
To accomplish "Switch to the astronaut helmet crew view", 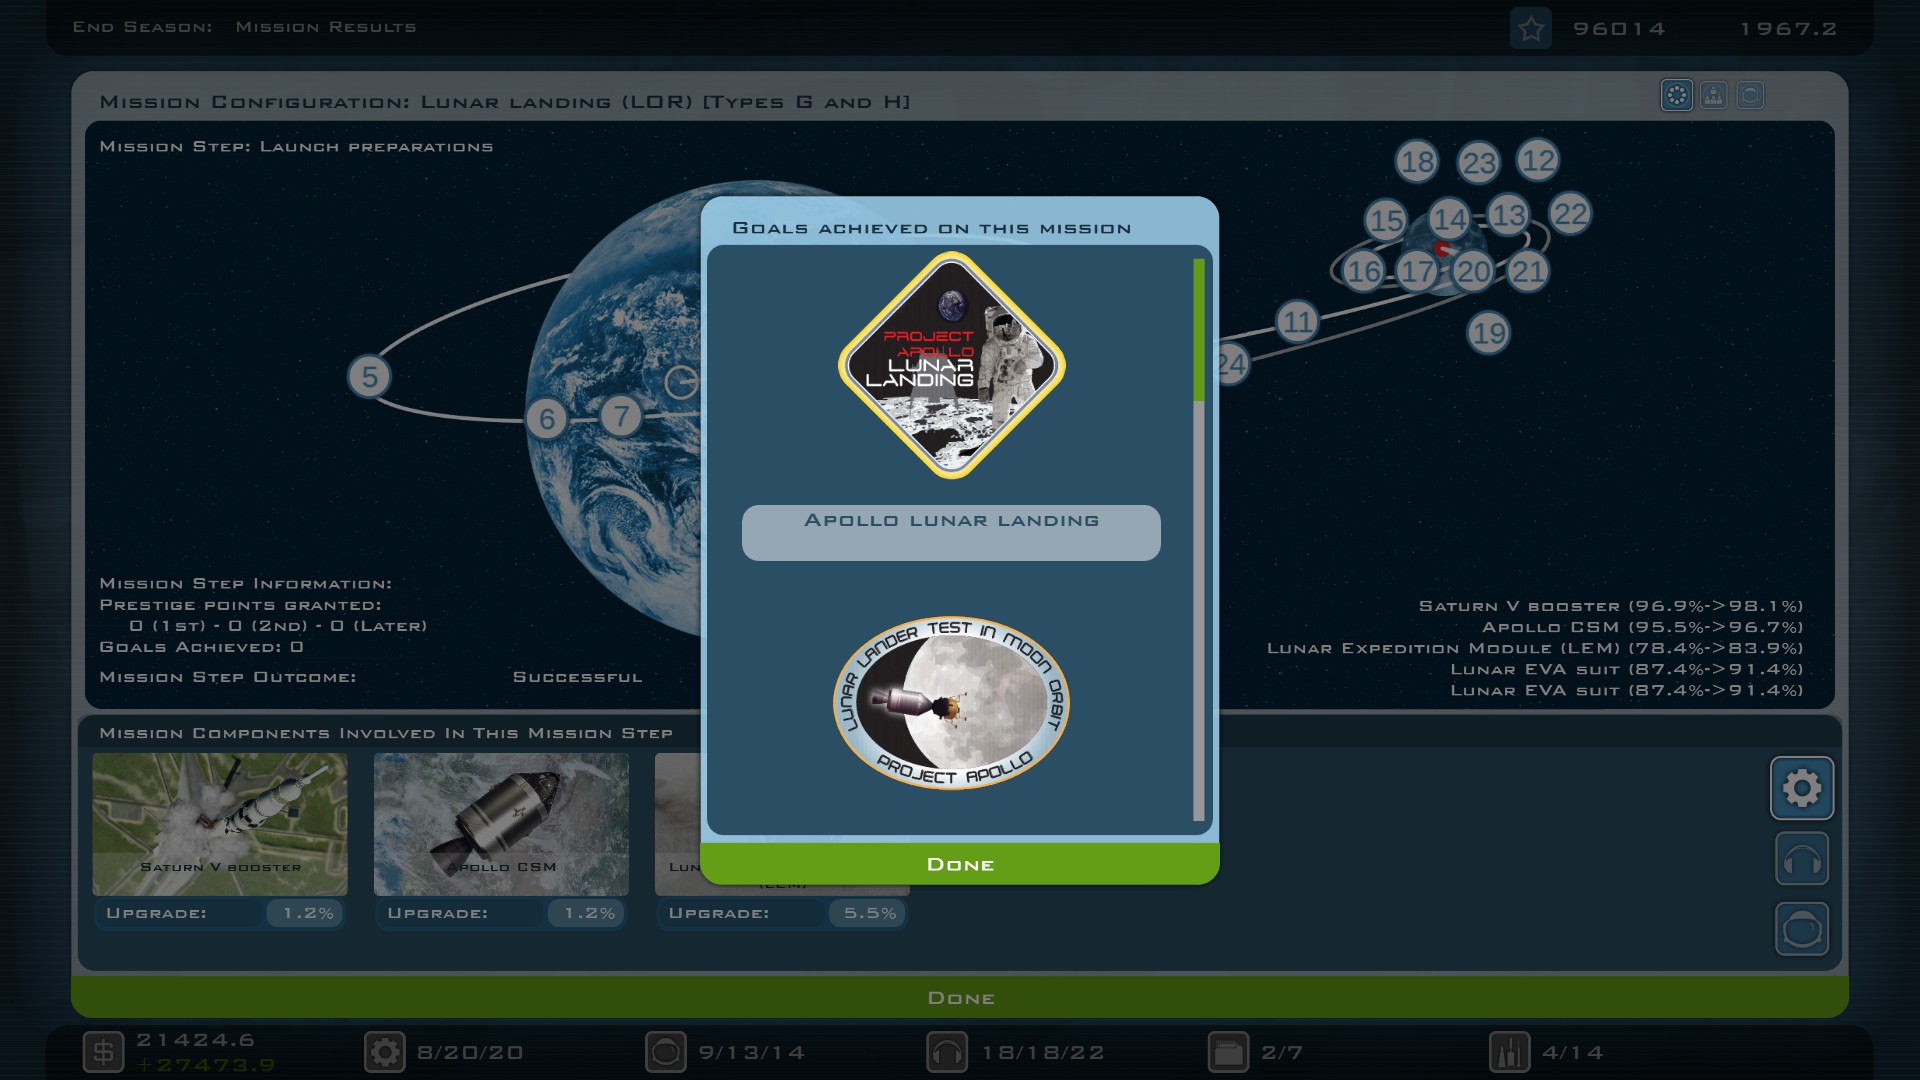I will [1750, 96].
